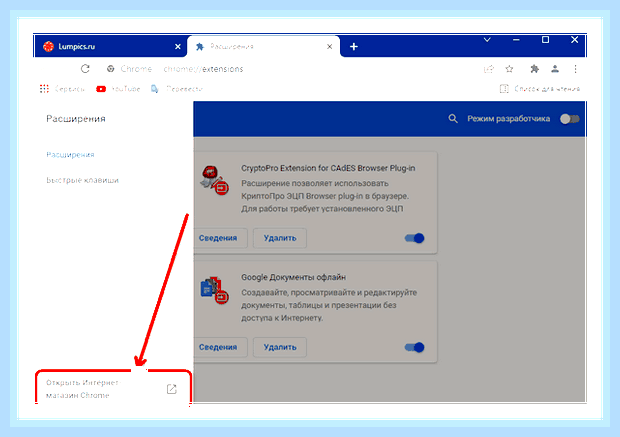Open the user profile icon
Viewport: 620px width, 437px height.
(555, 69)
